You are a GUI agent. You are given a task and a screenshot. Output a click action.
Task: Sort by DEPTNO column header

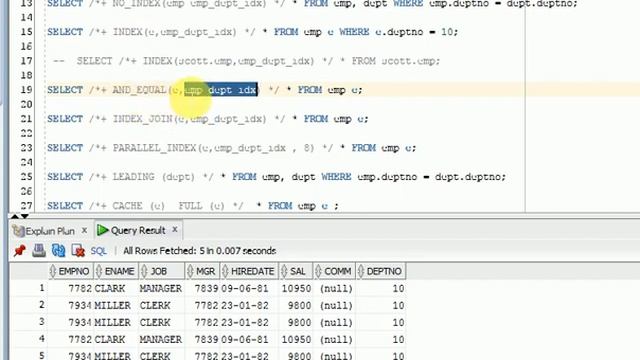380,271
